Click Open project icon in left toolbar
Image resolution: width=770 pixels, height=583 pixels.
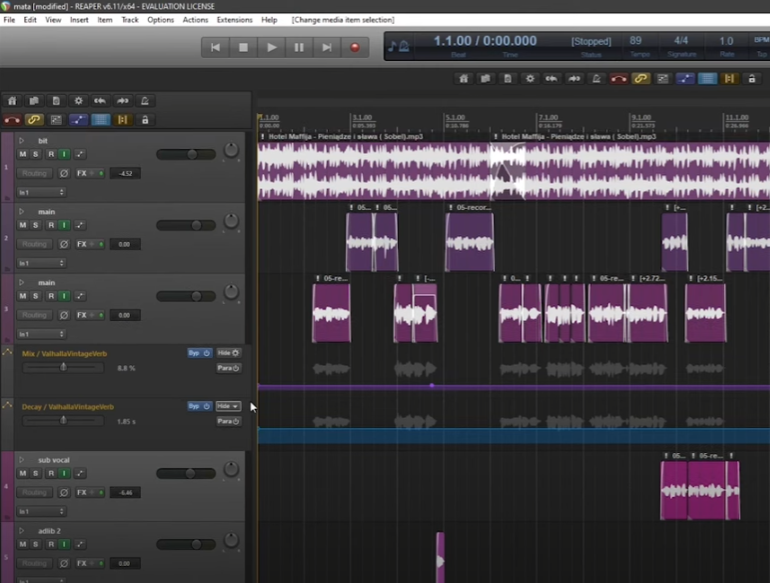34,101
